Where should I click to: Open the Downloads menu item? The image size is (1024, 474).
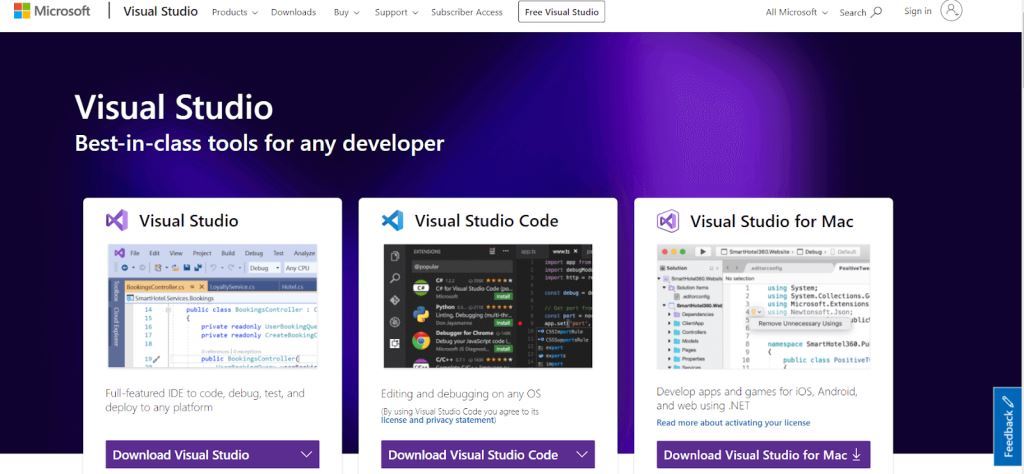tap(293, 12)
